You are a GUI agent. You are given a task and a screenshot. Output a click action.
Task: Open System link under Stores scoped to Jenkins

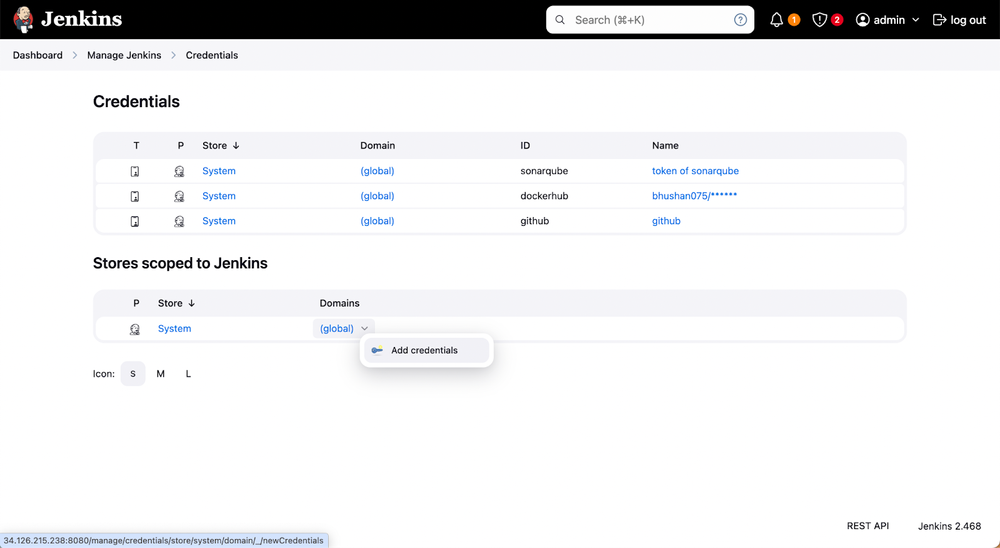click(174, 329)
